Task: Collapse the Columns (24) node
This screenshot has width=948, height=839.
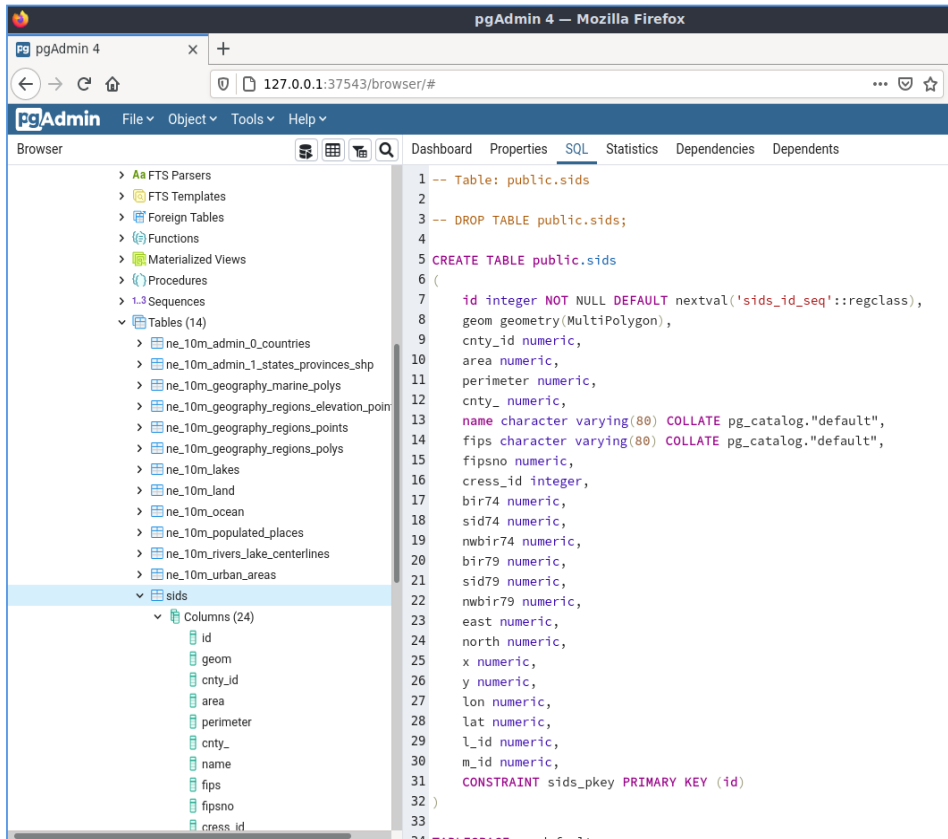Action: tap(158, 617)
